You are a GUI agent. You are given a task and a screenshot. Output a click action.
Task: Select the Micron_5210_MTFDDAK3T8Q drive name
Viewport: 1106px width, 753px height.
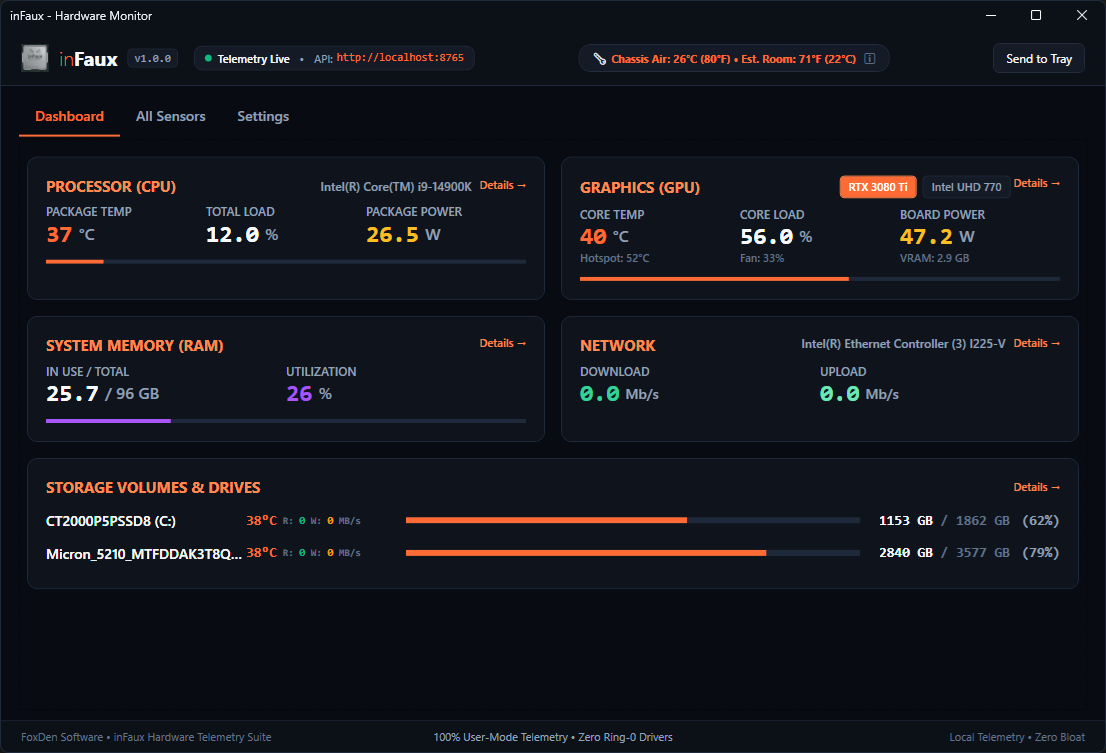(x=144, y=553)
